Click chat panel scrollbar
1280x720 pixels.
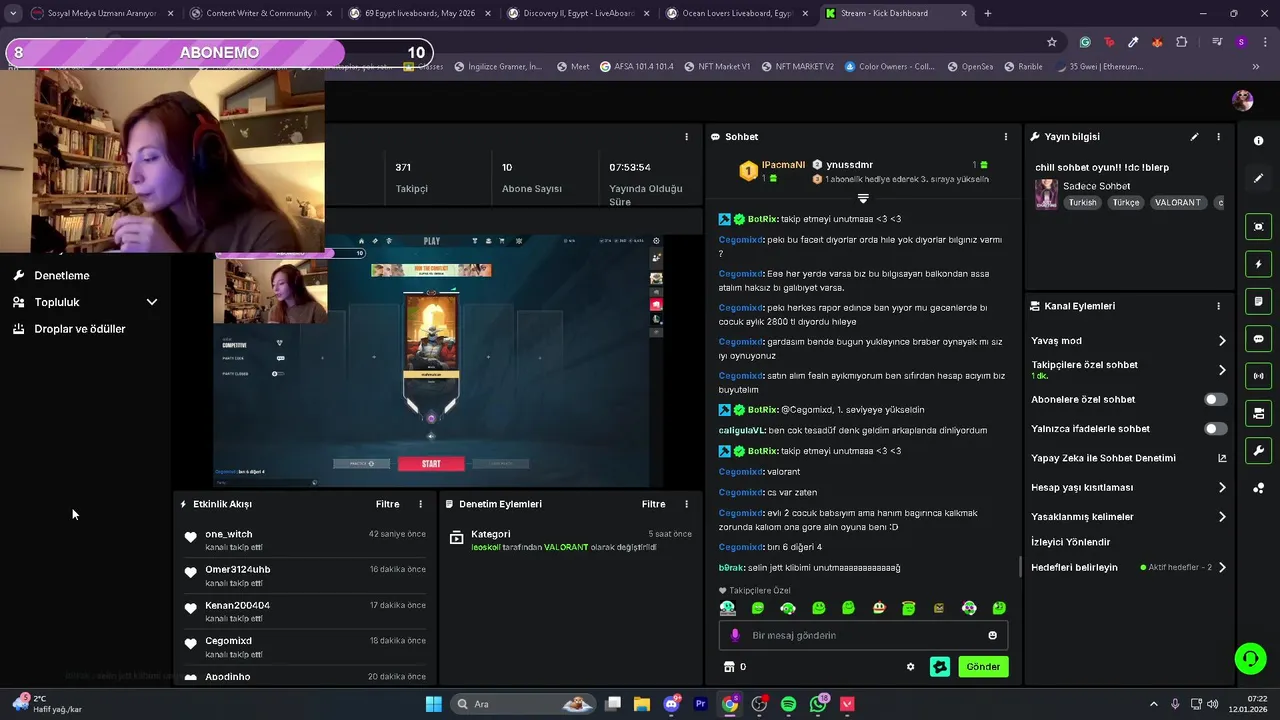click(x=1020, y=567)
